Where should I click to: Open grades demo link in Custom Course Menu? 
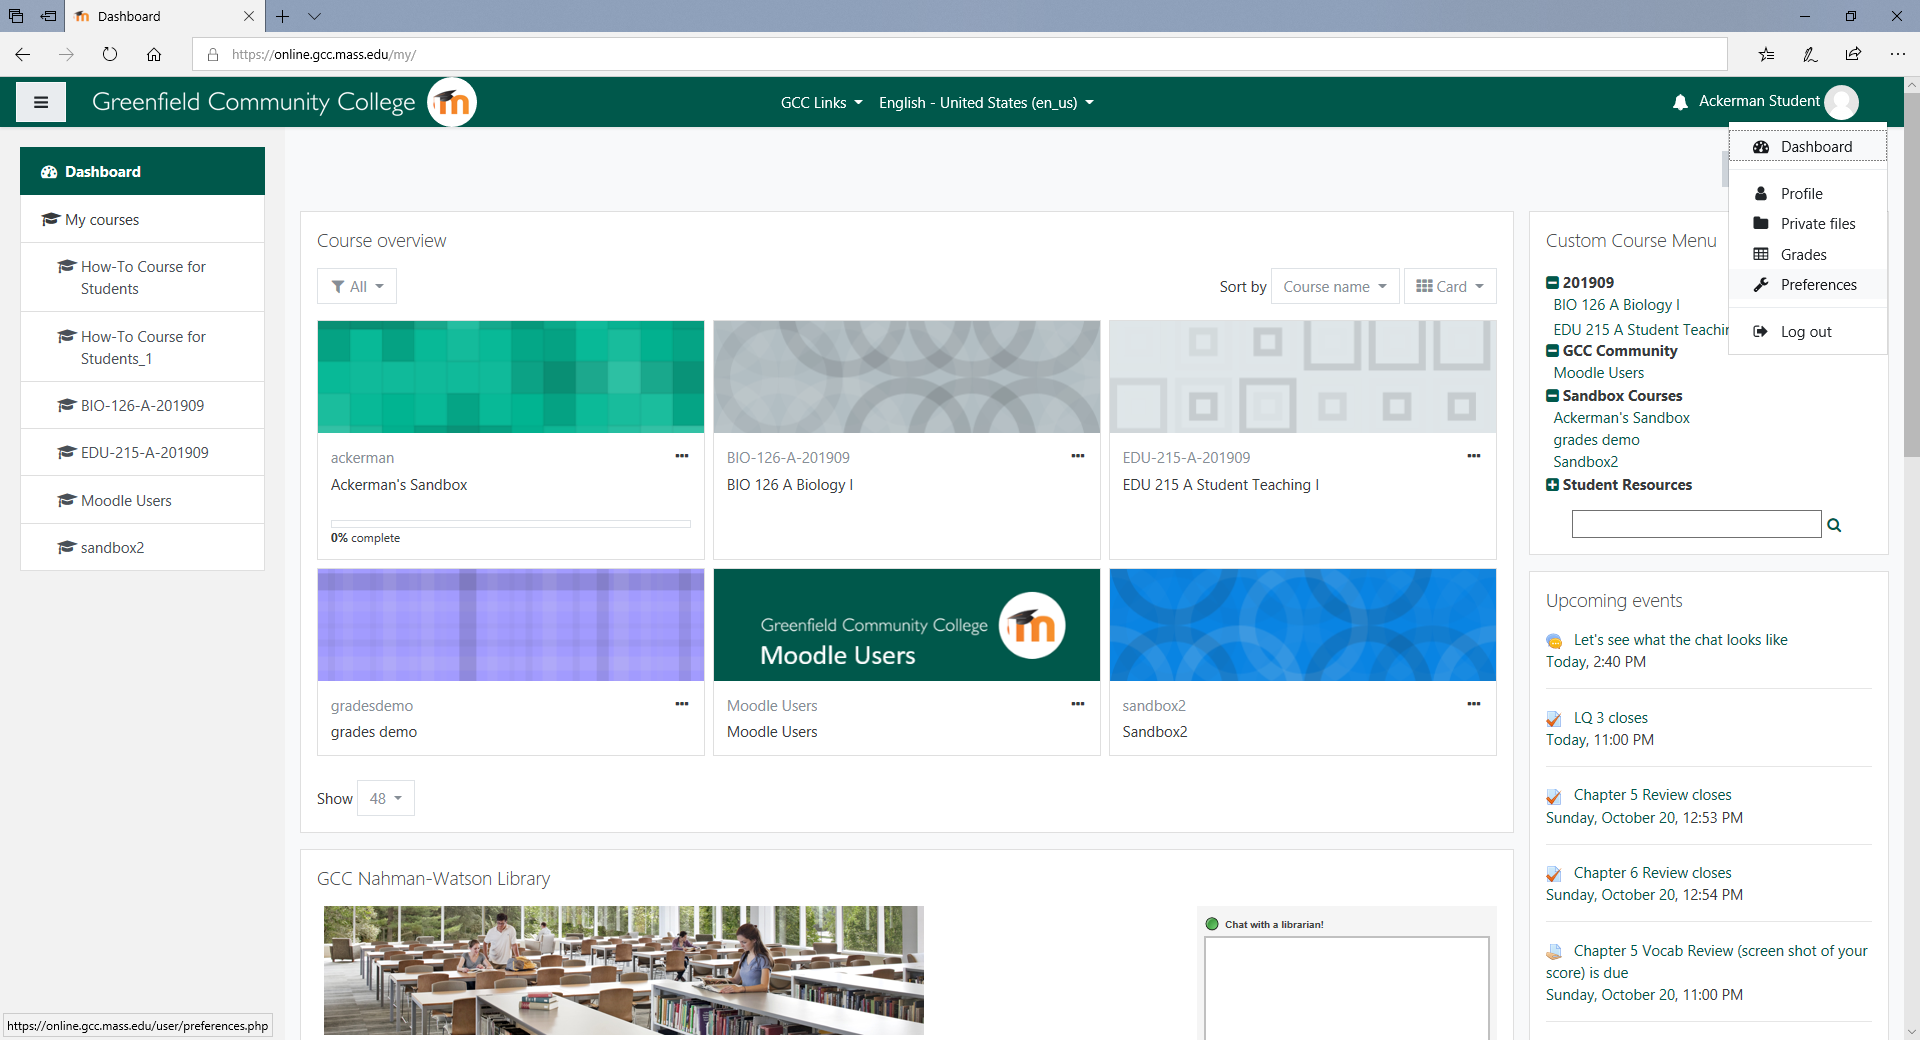[1596, 440]
